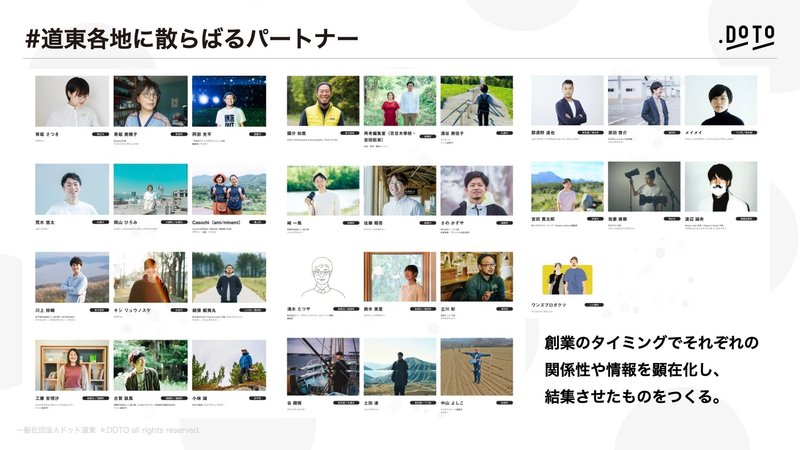800x450 pixels.
Task: Open the Casochi (ami/minami) duo photo
Action: [x=229, y=189]
